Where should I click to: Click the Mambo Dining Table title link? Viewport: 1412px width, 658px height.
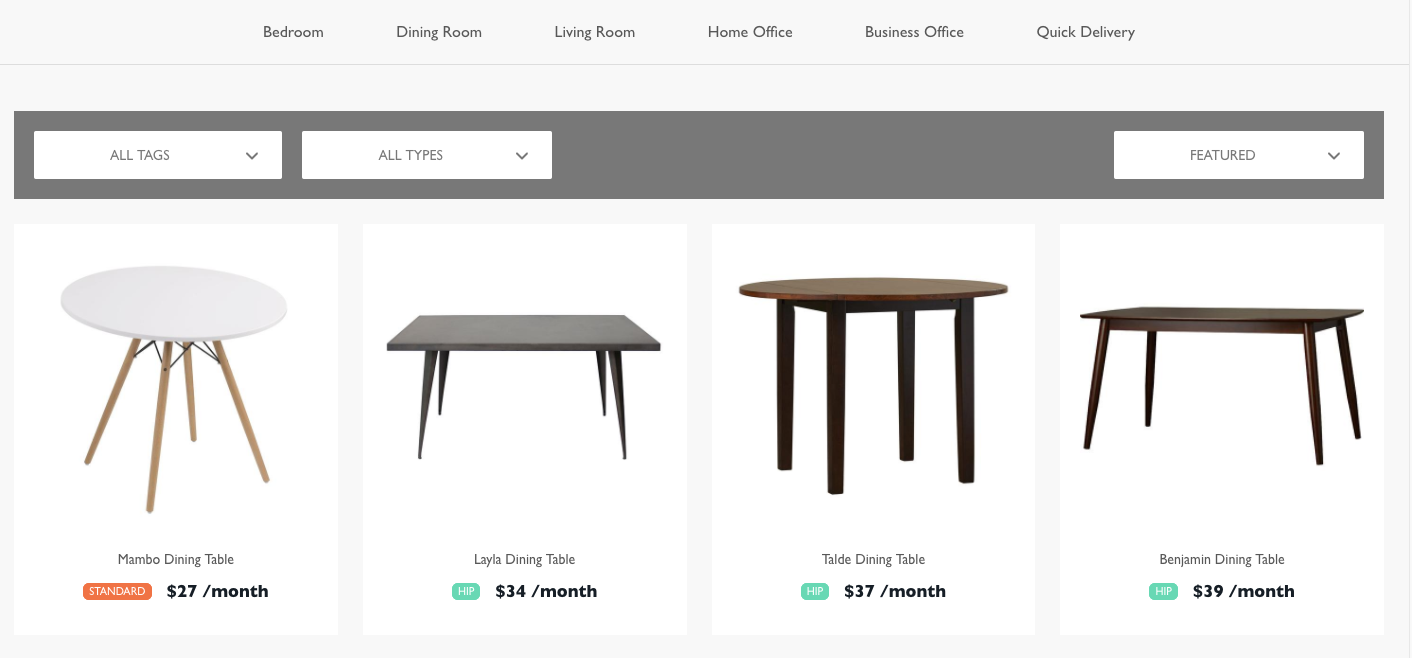tap(176, 559)
